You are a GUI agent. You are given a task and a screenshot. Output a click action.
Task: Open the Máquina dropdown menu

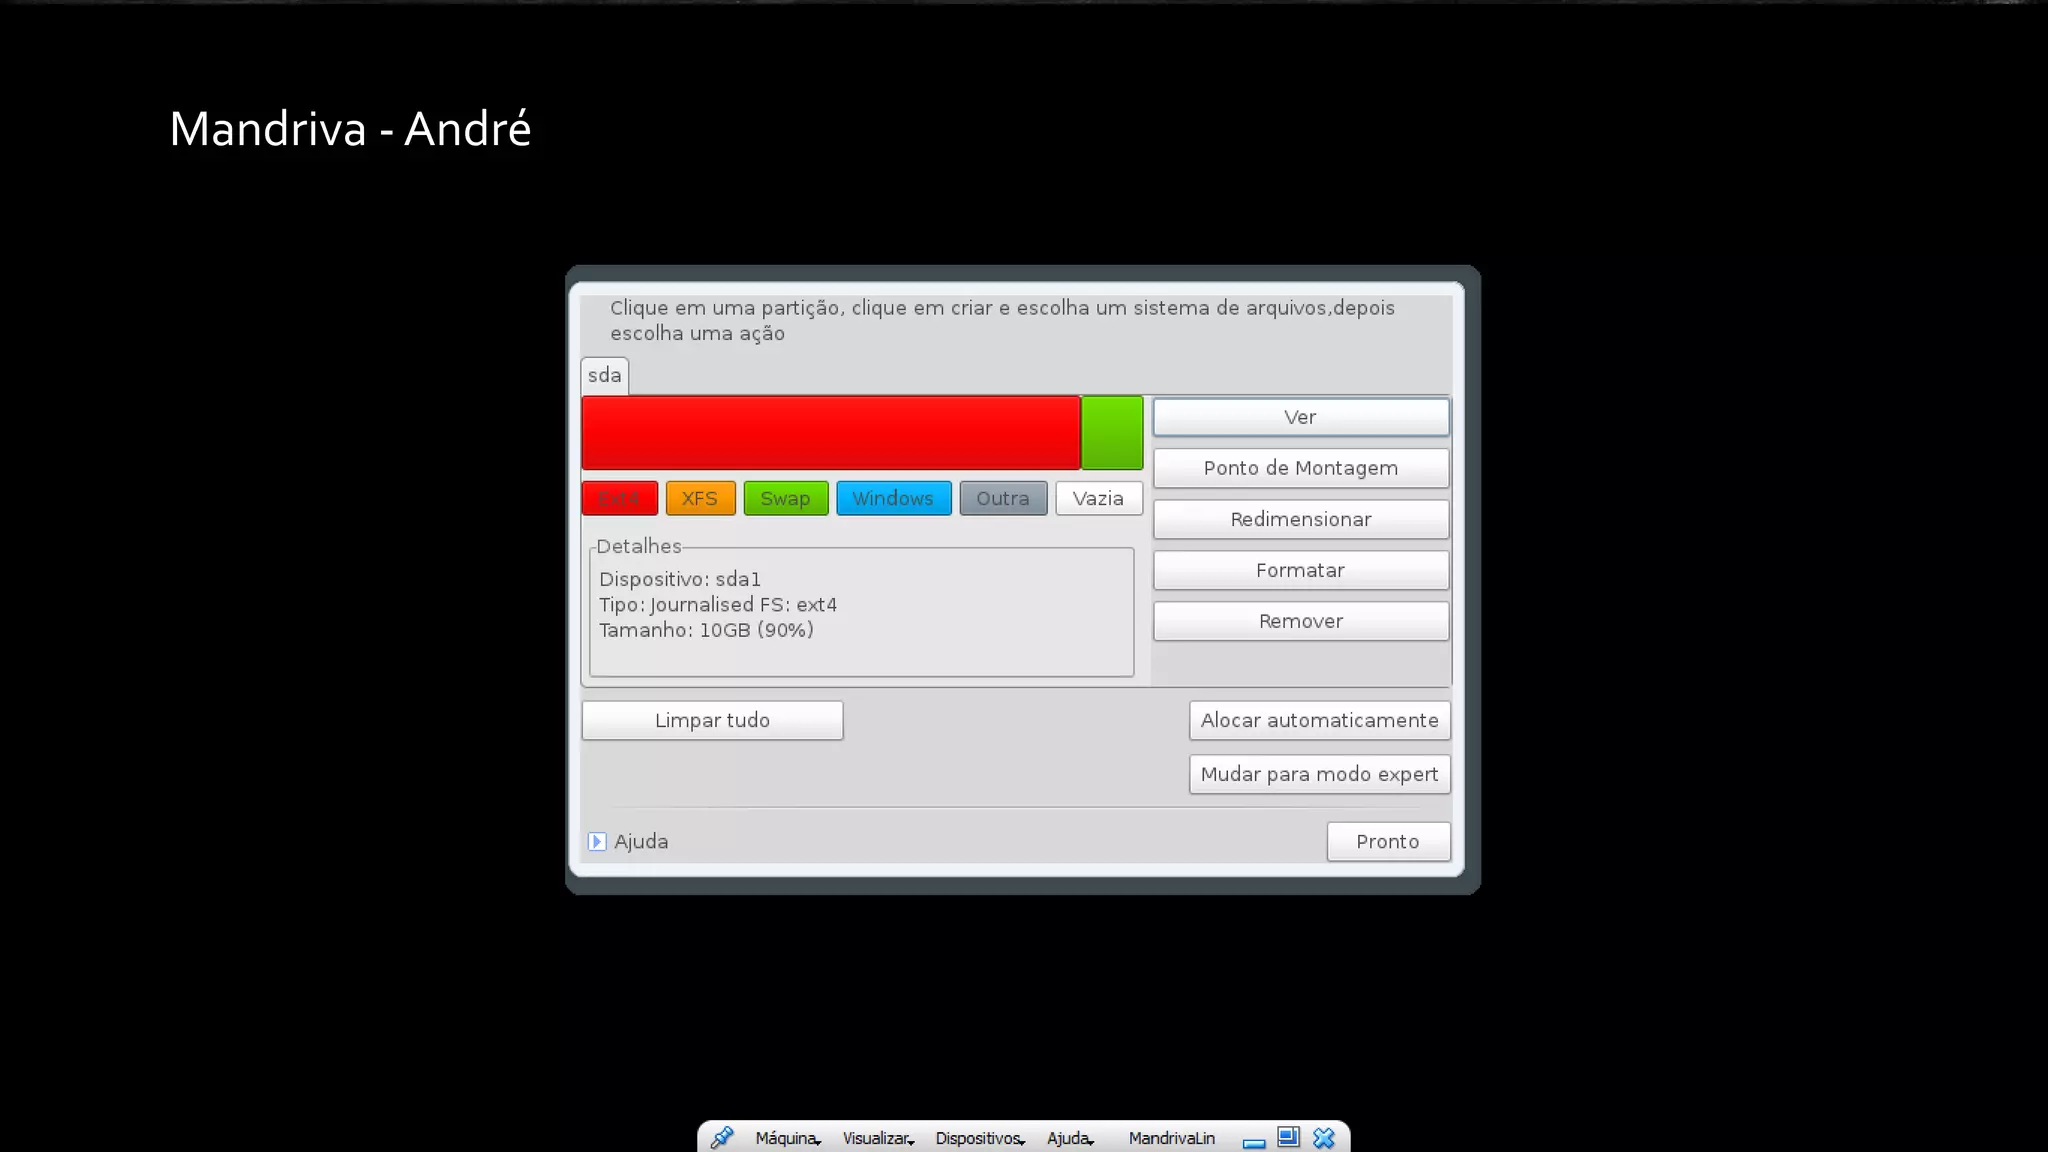787,1138
